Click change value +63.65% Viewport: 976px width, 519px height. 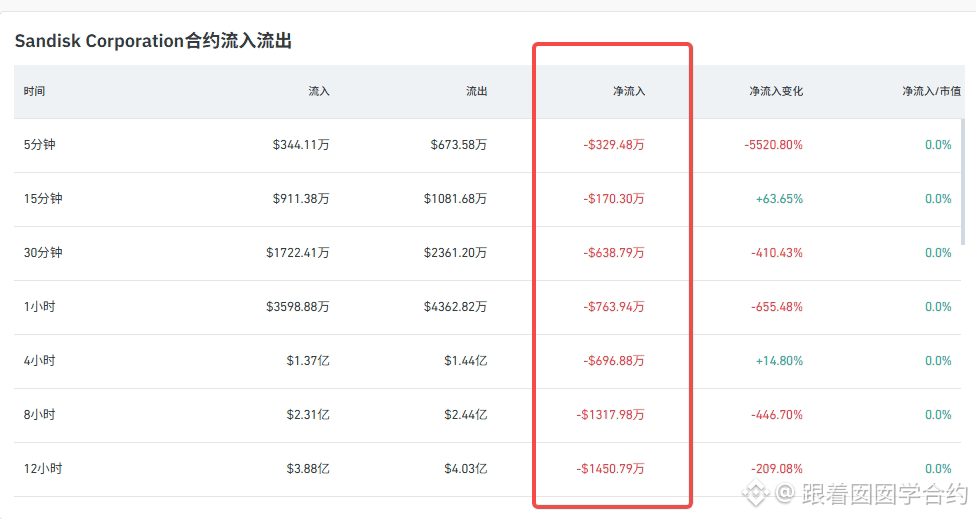[x=779, y=199]
